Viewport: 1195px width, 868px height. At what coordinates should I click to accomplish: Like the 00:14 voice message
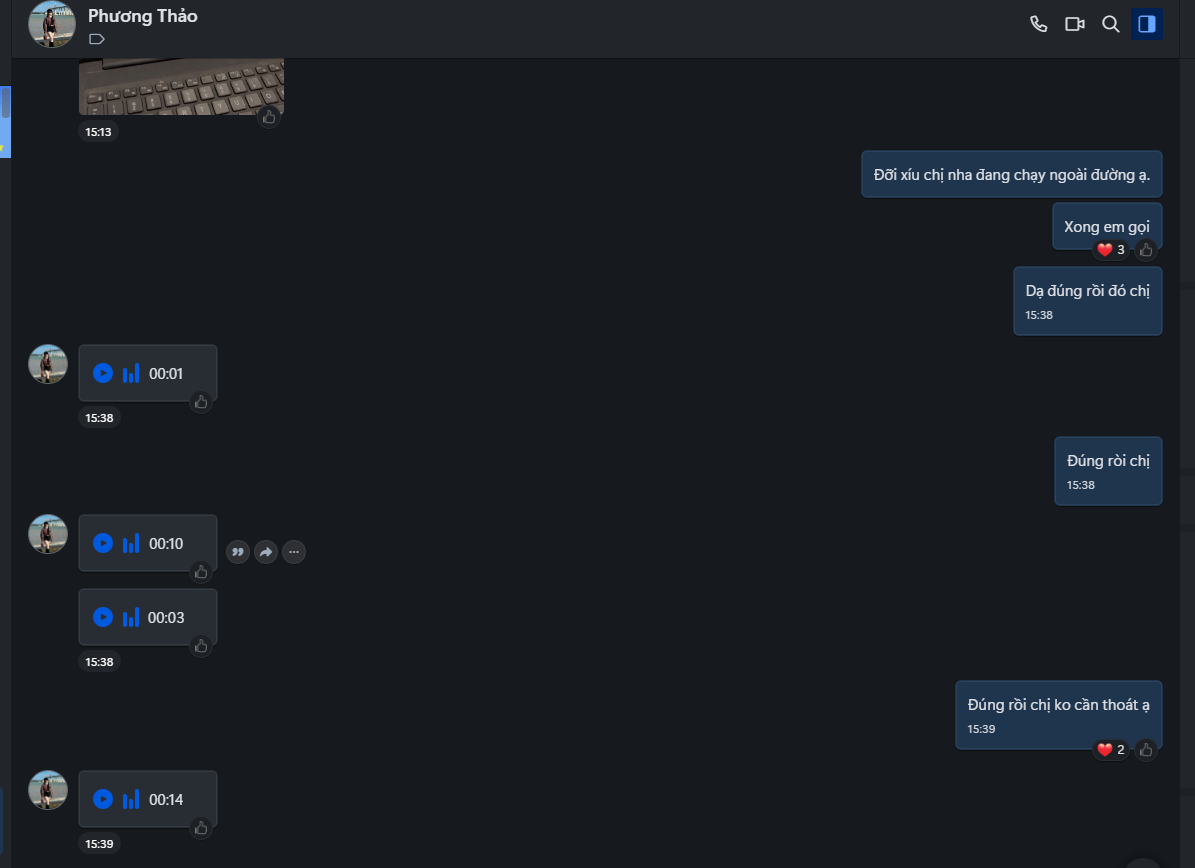pos(201,828)
